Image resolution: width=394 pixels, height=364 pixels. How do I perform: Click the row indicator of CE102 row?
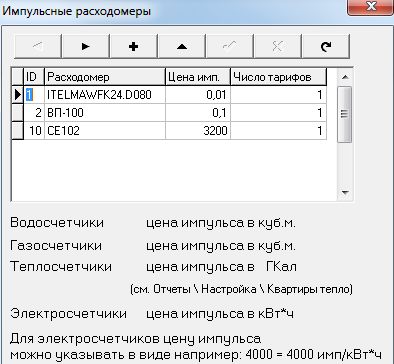click(17, 131)
